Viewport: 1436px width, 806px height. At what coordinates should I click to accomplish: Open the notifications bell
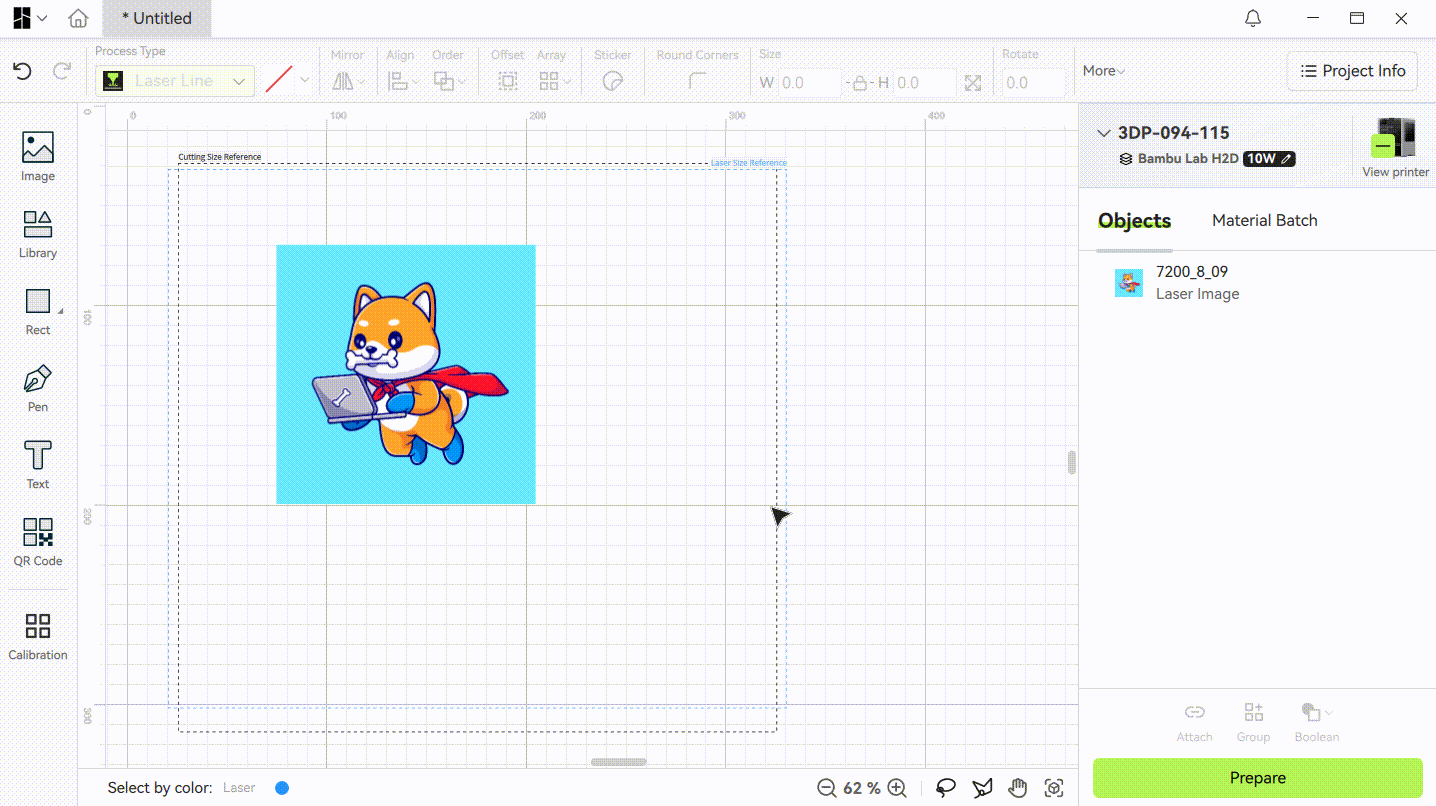(x=1253, y=18)
